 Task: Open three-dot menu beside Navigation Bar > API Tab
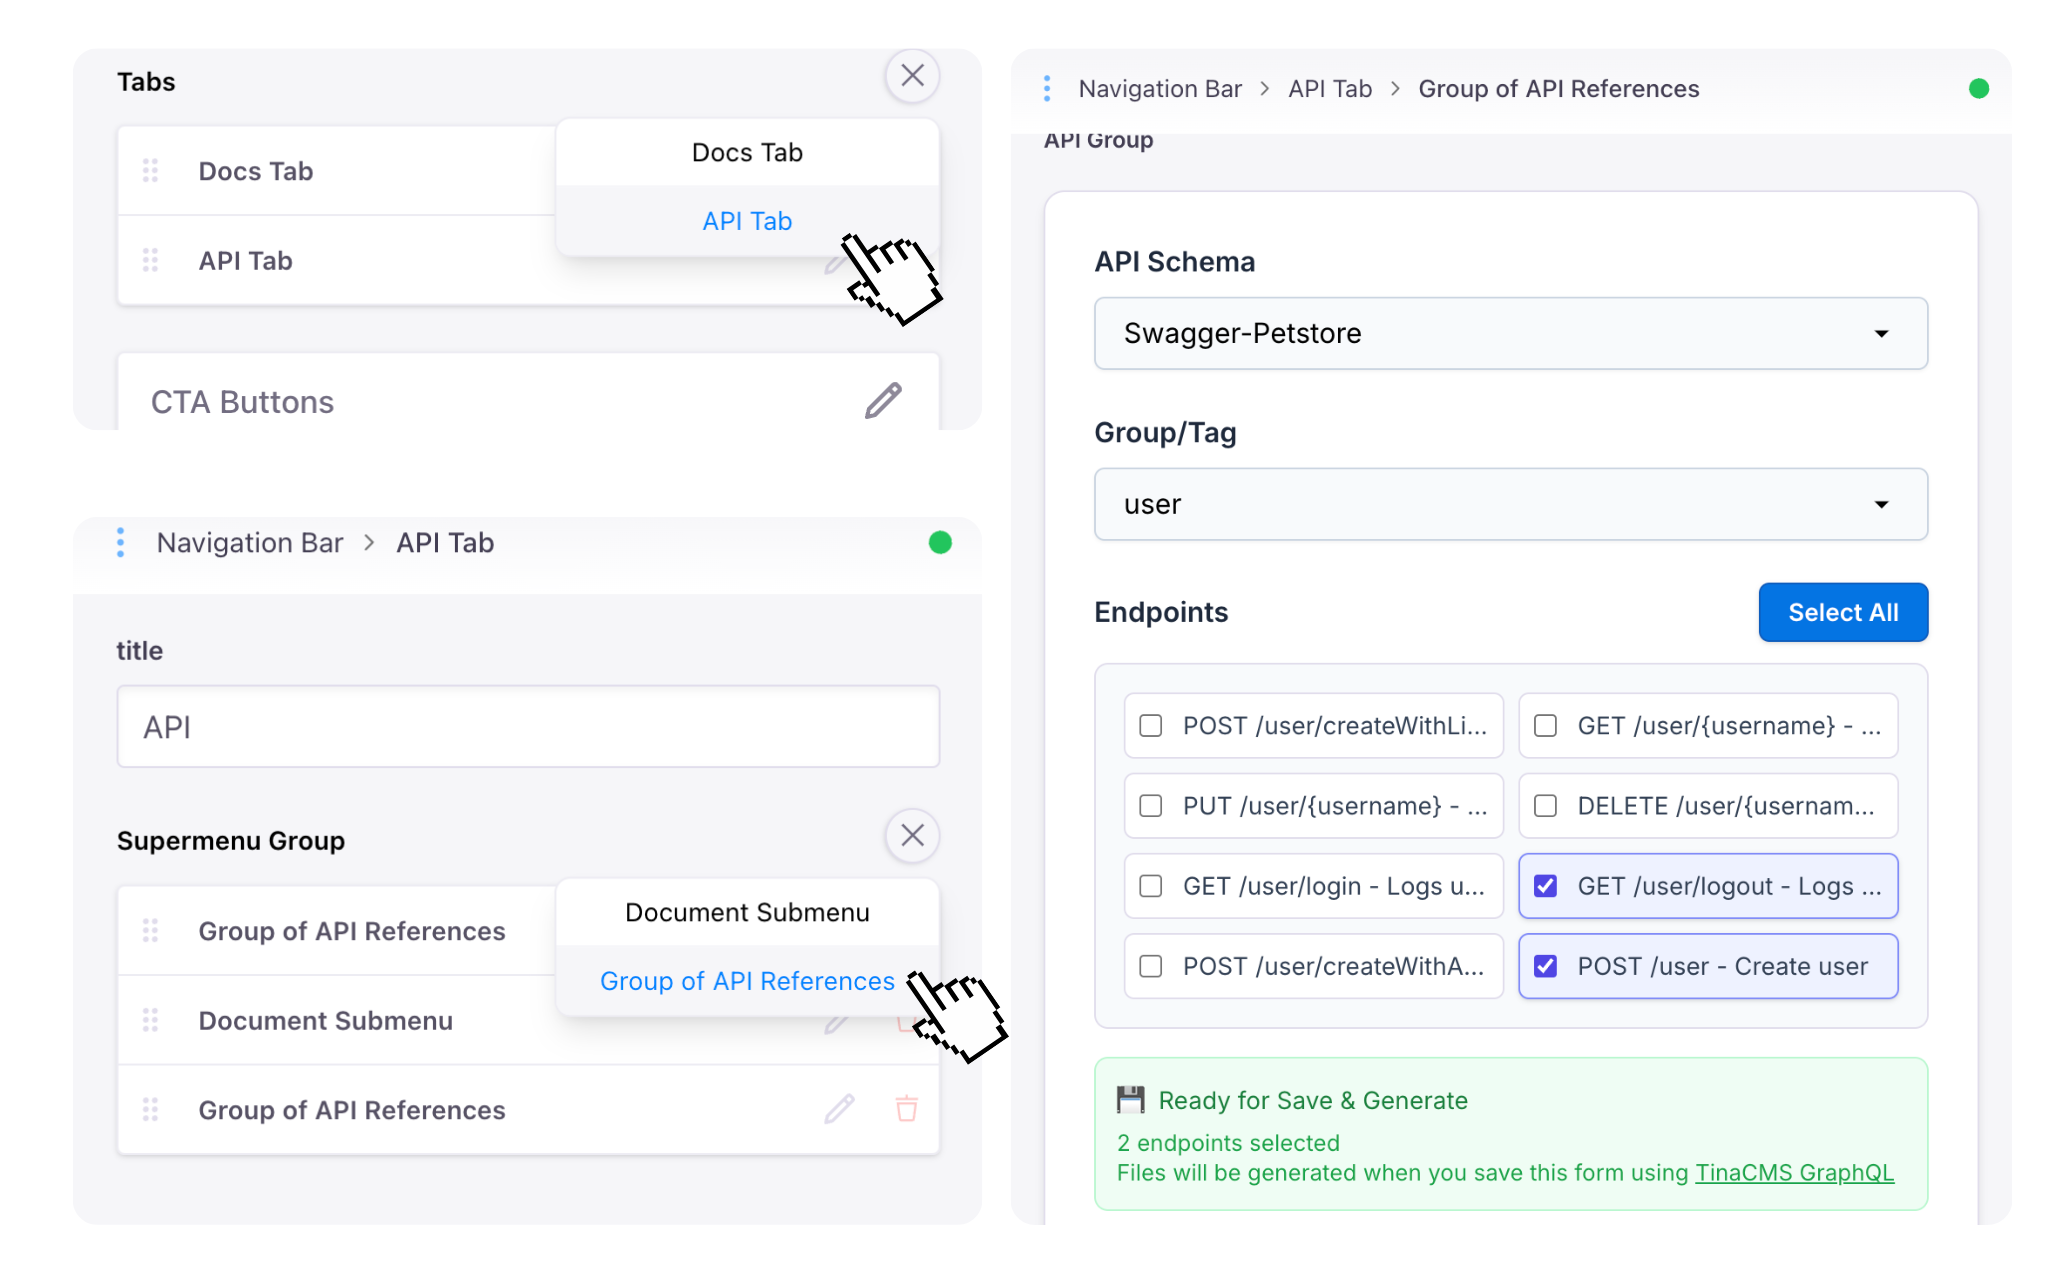(x=121, y=542)
